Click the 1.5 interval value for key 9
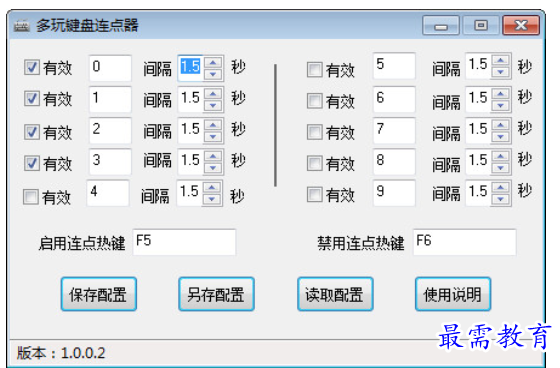 pos(478,192)
